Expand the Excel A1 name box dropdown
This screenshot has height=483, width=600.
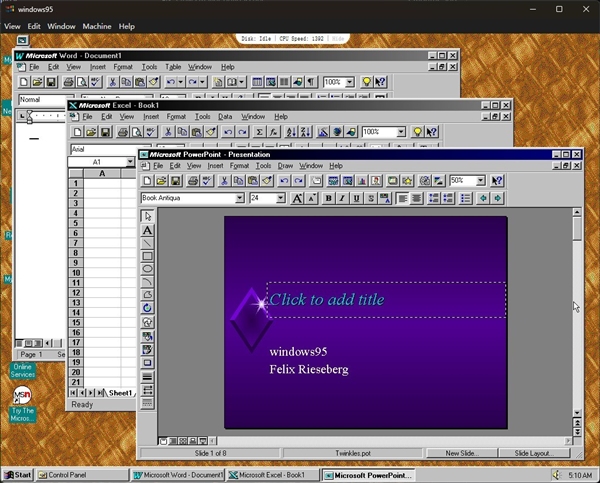[x=130, y=162]
